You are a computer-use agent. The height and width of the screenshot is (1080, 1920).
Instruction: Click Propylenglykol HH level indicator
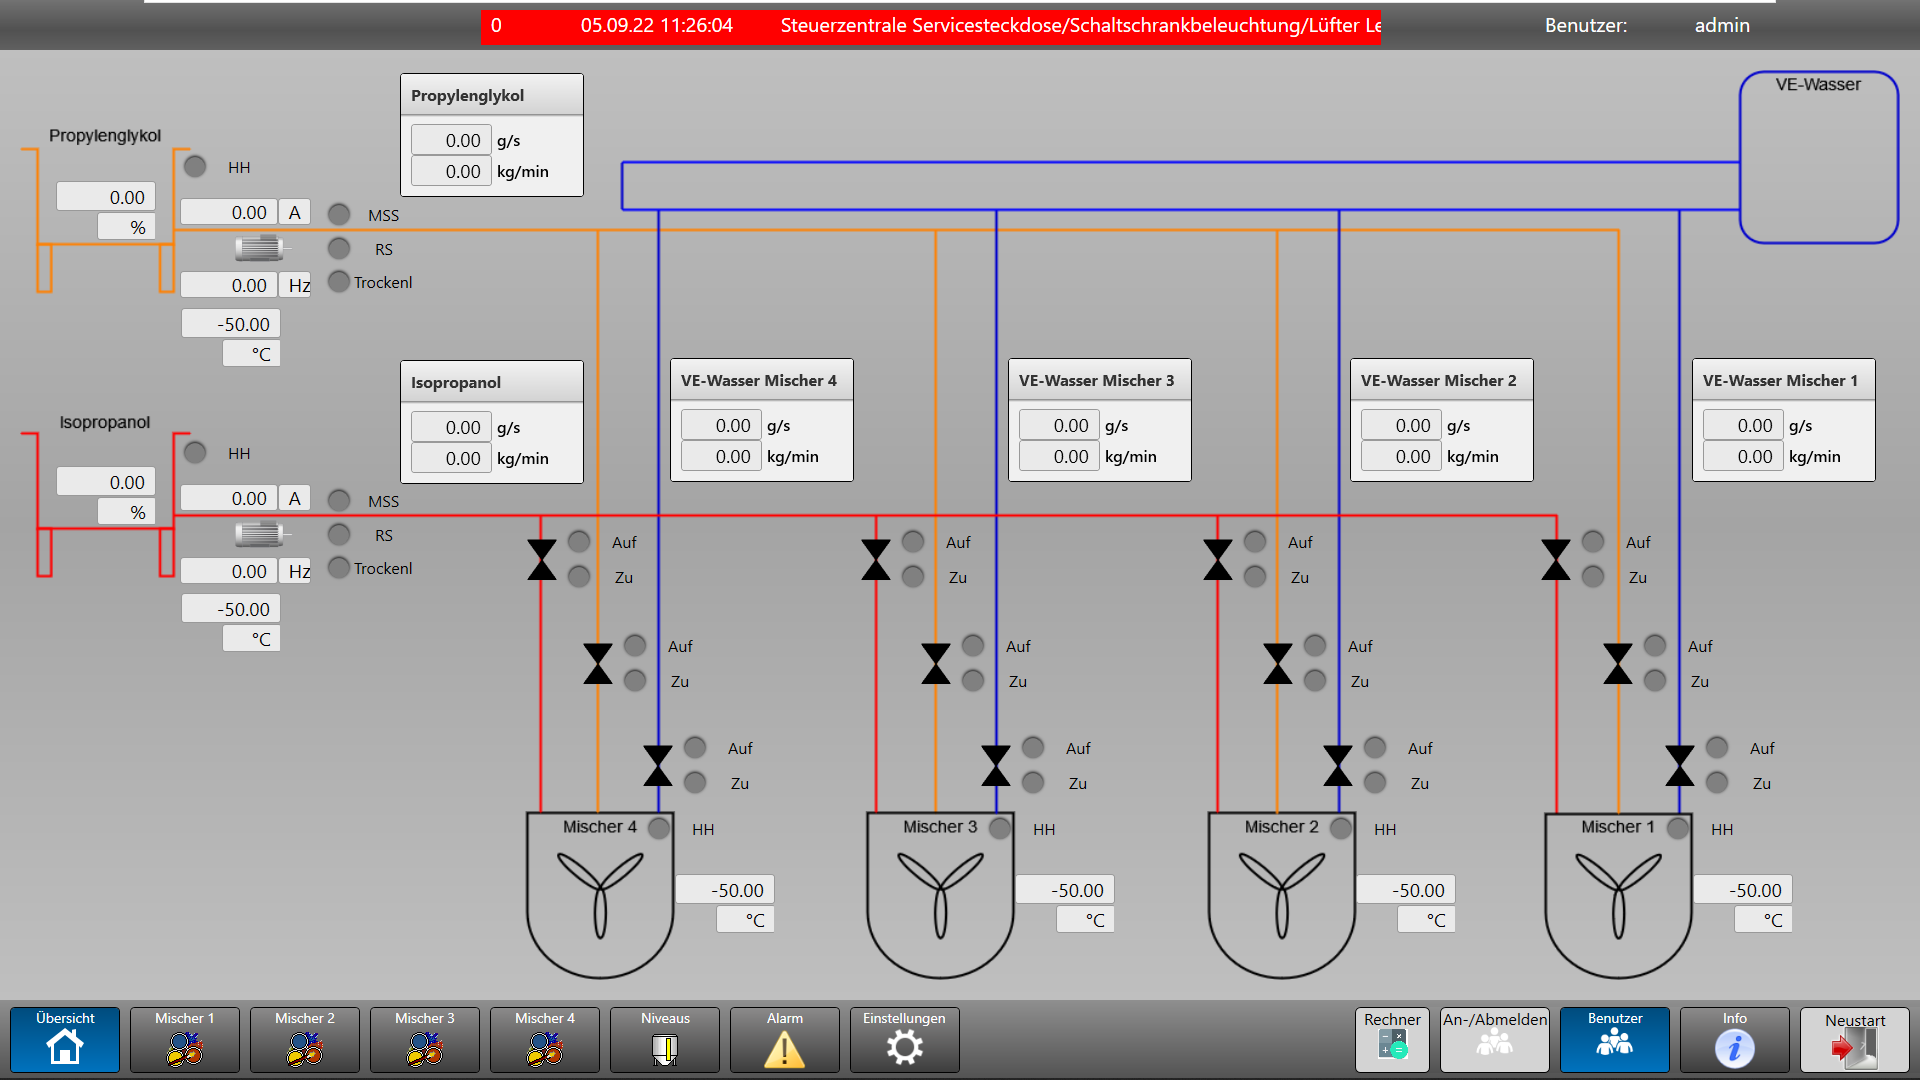point(195,166)
